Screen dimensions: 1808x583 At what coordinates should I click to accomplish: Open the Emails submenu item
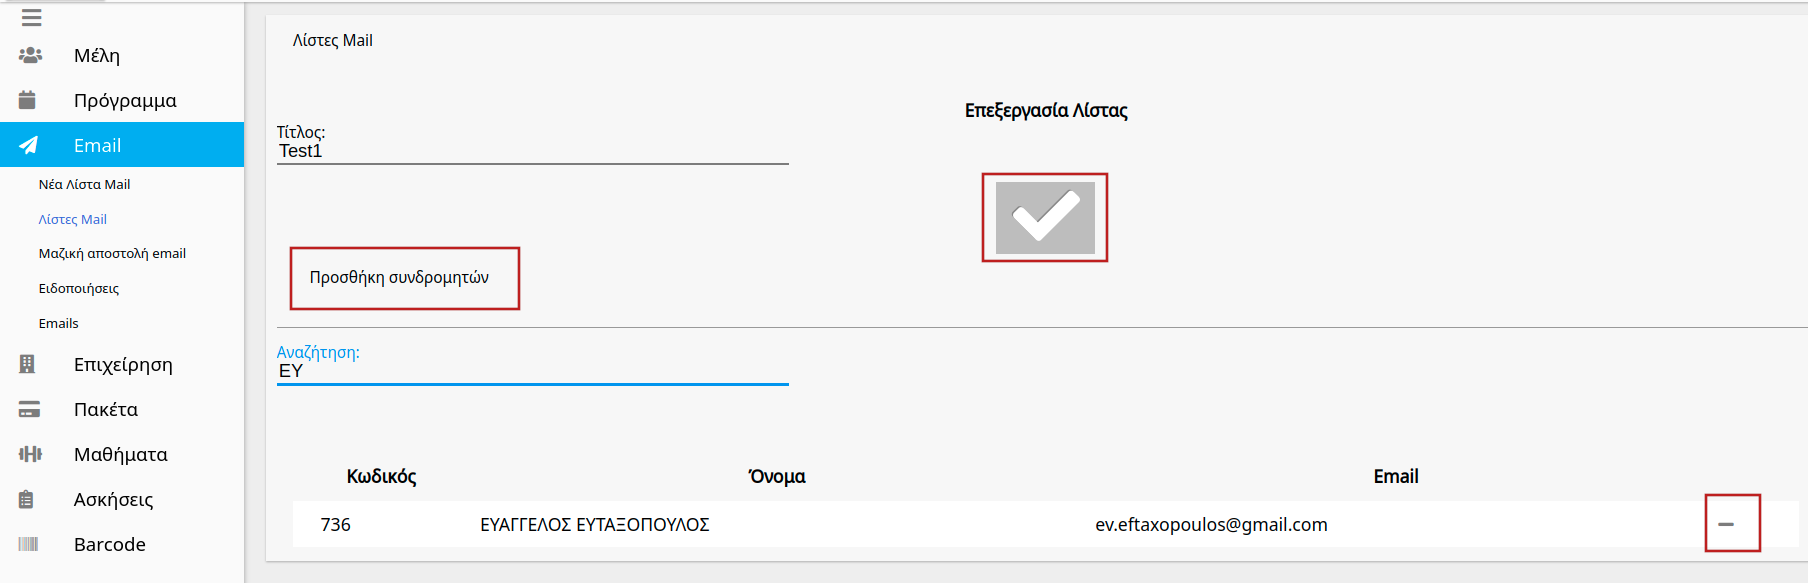click(58, 323)
